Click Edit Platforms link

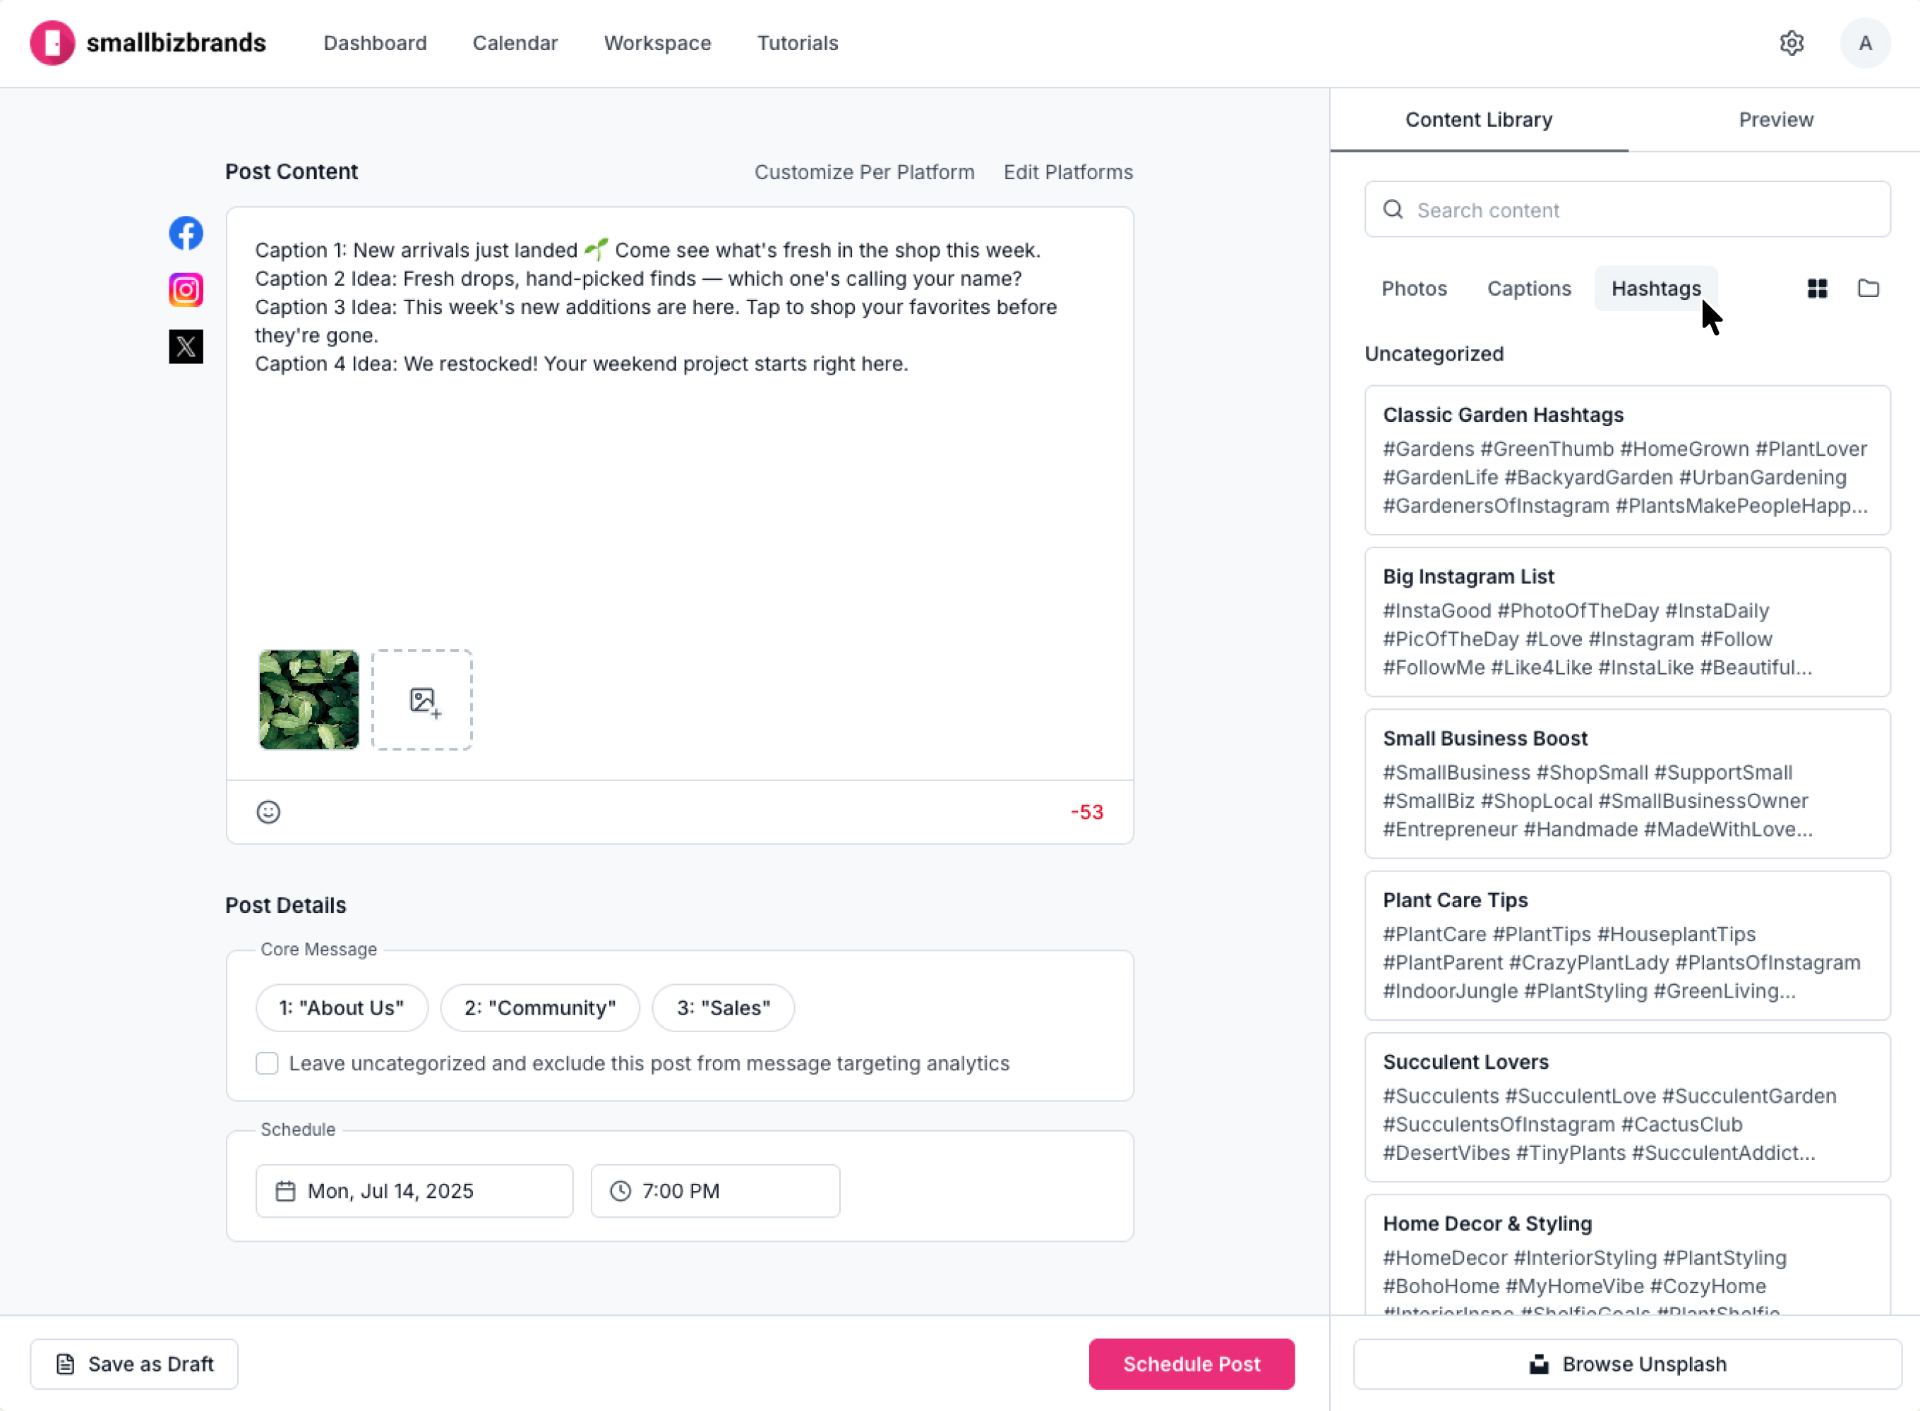1068,172
